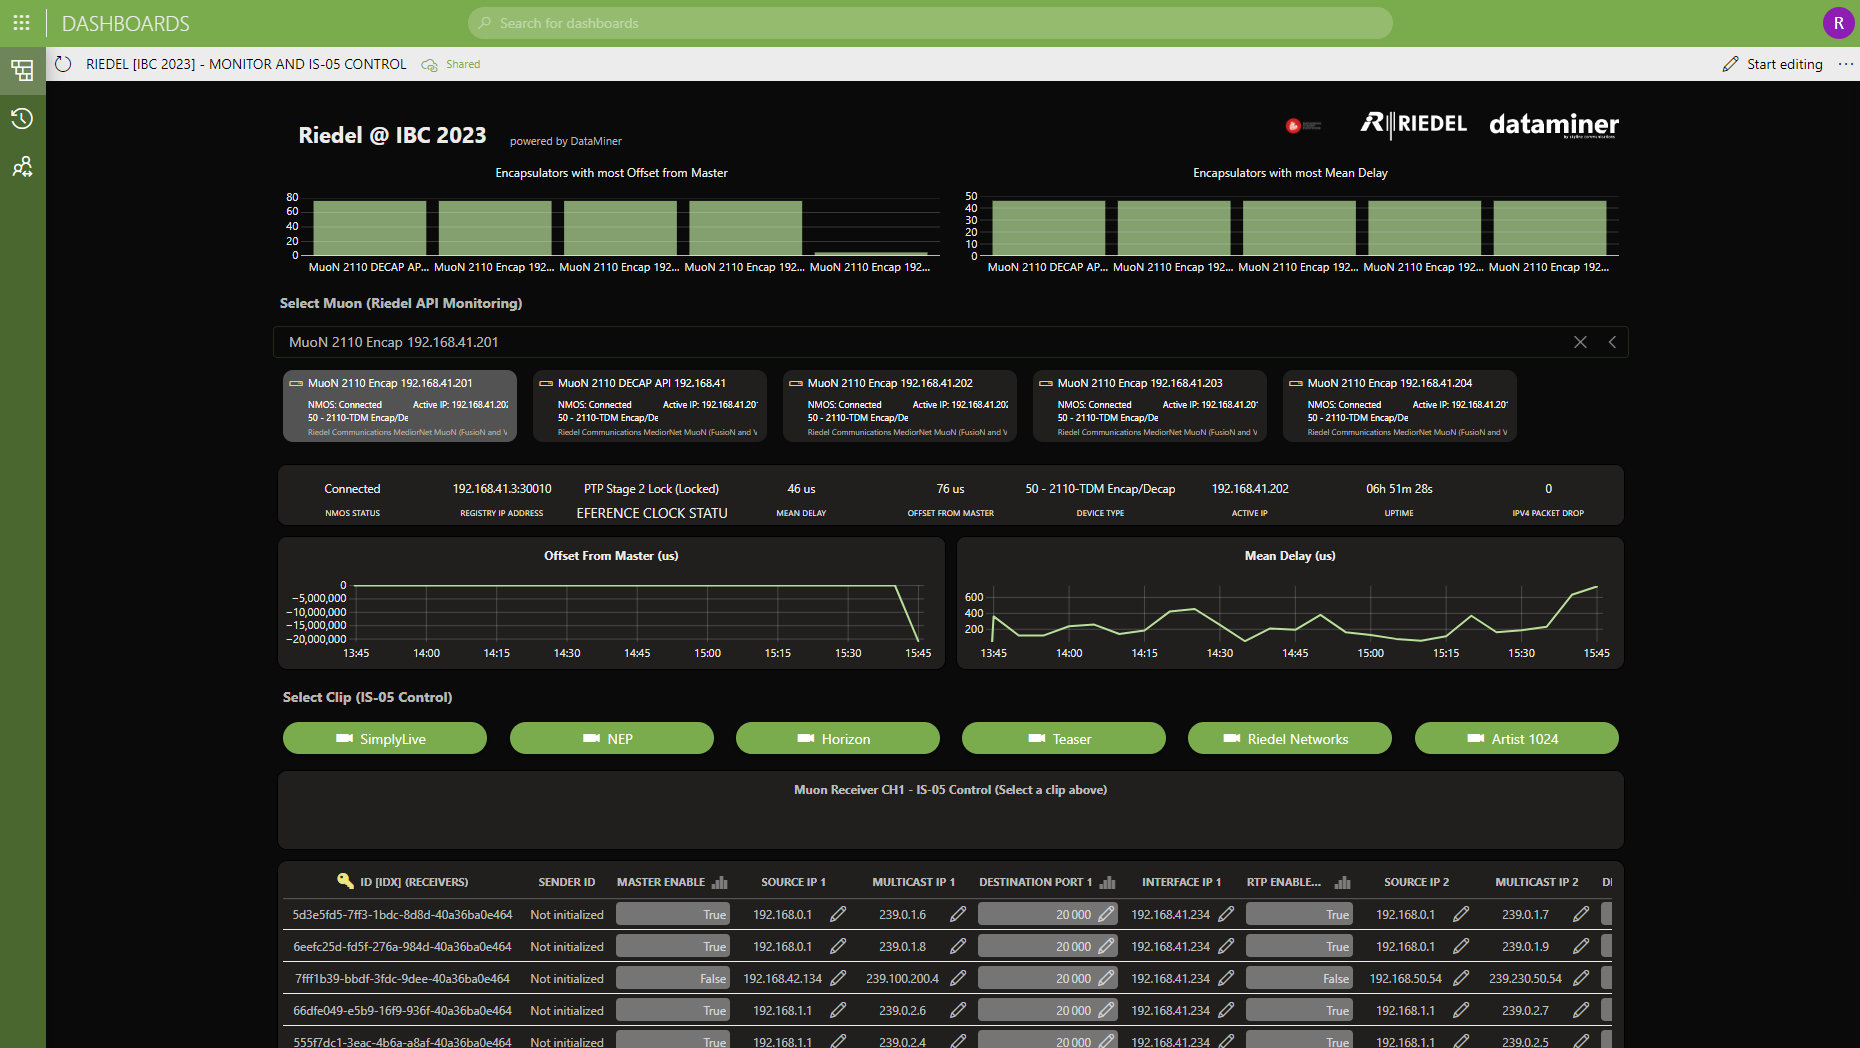The width and height of the screenshot is (1860, 1048).
Task: Edit Interface IP 192.168.41.234 in 5d3e5fd5 row
Action: coord(1226,914)
